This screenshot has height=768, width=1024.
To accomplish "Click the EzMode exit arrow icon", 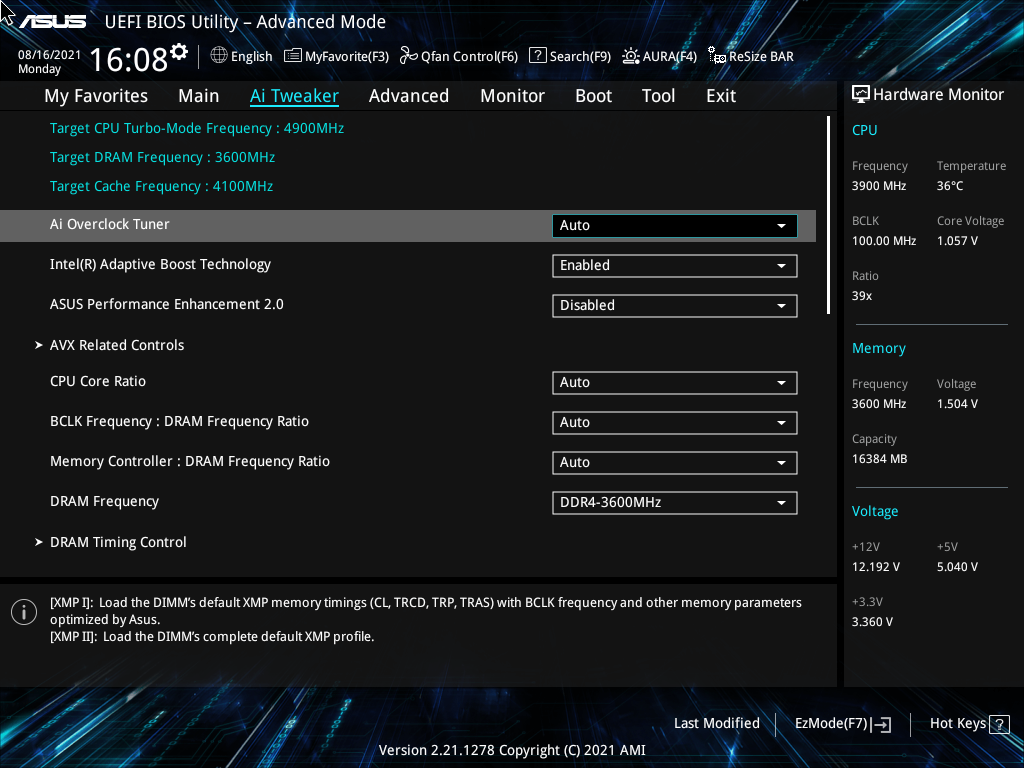I will click(881, 724).
